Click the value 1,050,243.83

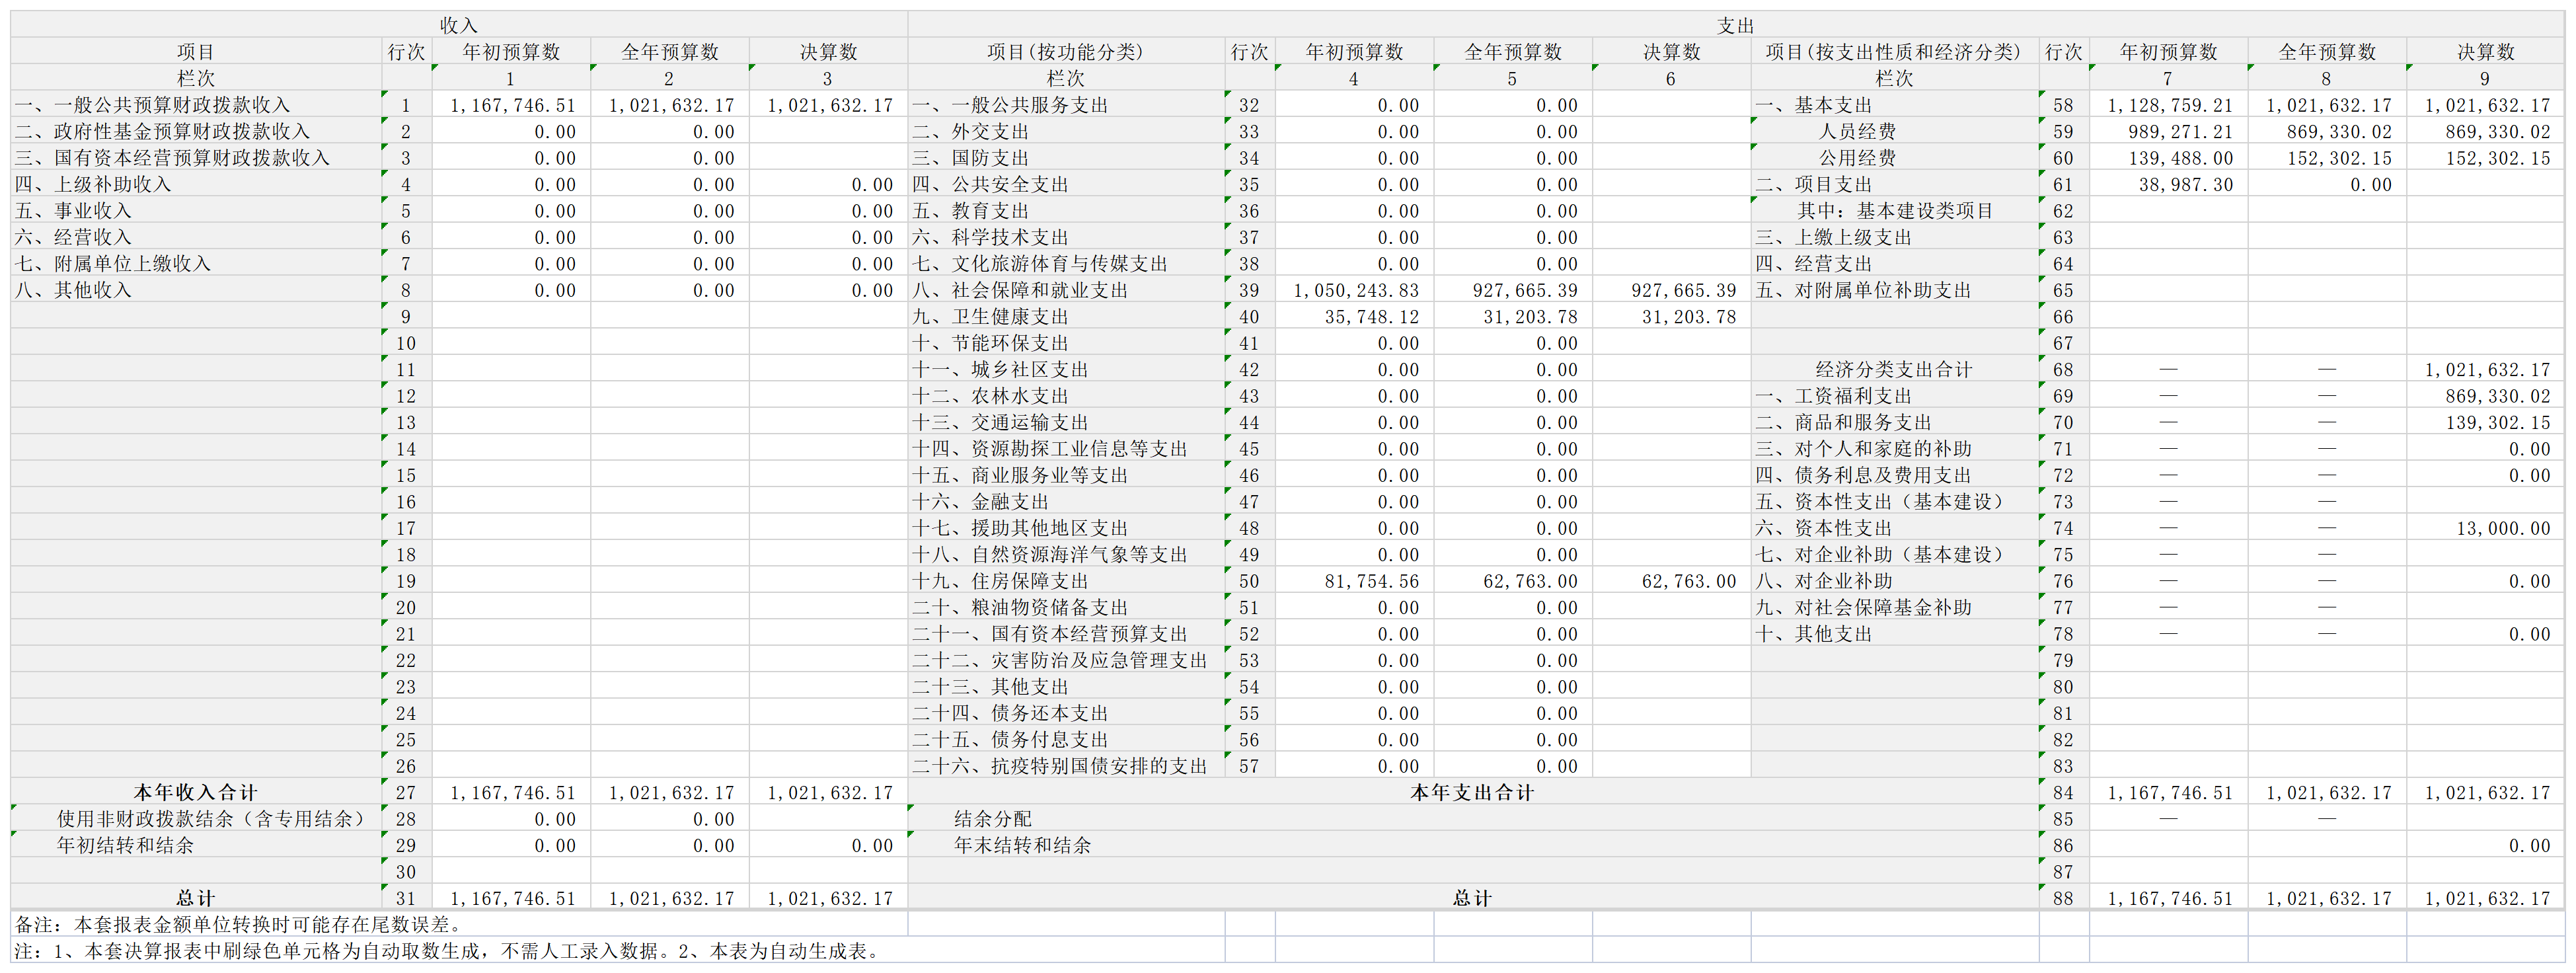[1355, 290]
